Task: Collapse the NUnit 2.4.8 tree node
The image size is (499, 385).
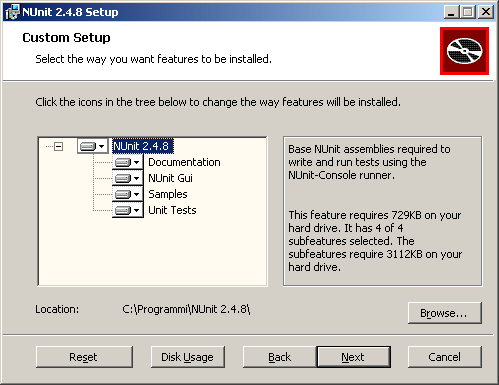Action: [59, 146]
